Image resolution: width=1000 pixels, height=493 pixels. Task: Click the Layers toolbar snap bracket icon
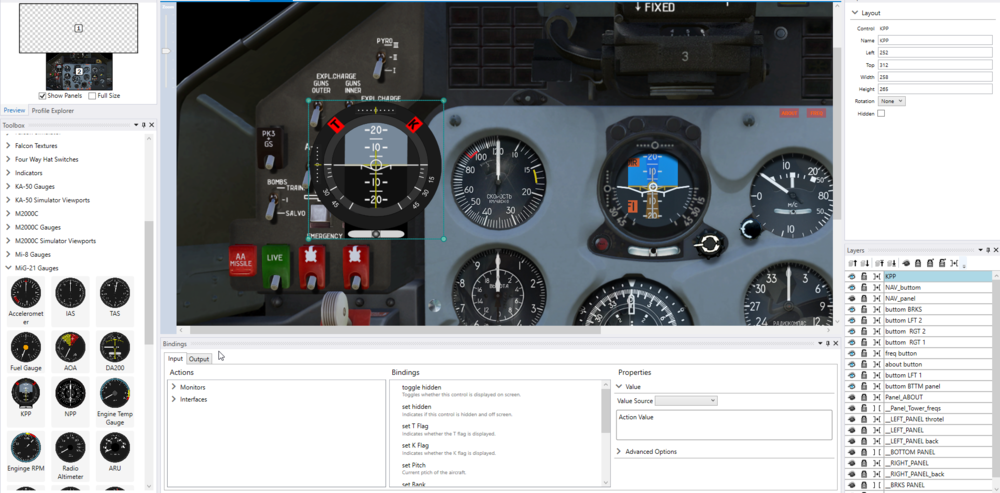pos(954,263)
